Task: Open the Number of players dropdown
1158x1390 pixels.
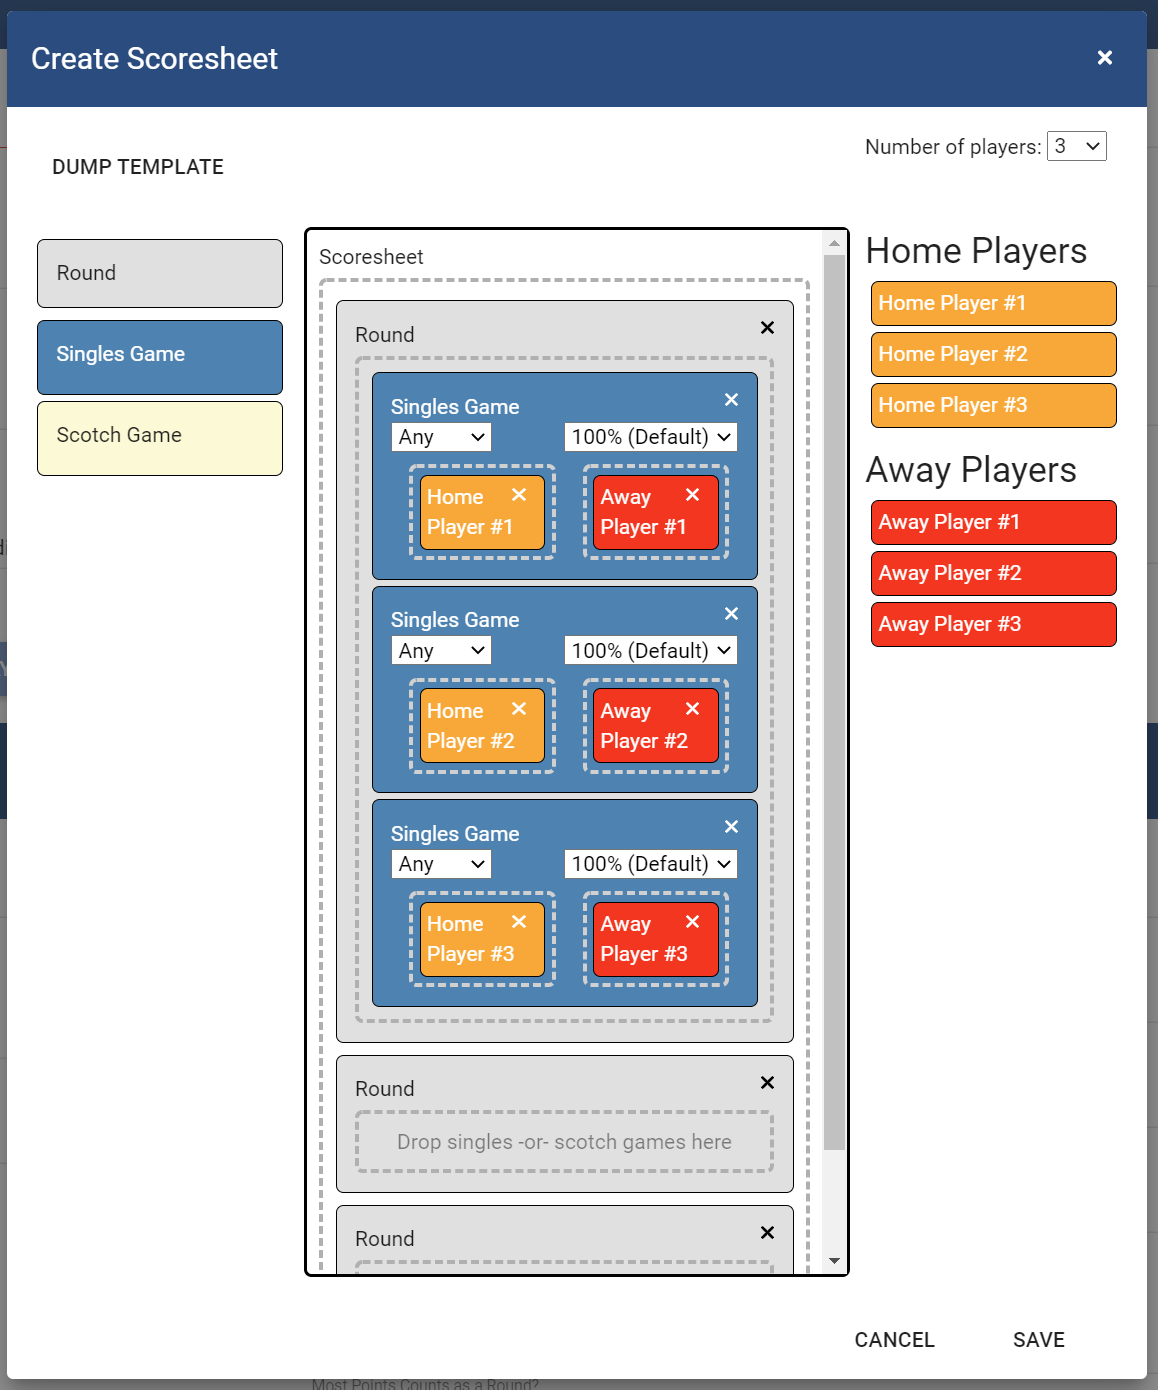Action: point(1076,146)
